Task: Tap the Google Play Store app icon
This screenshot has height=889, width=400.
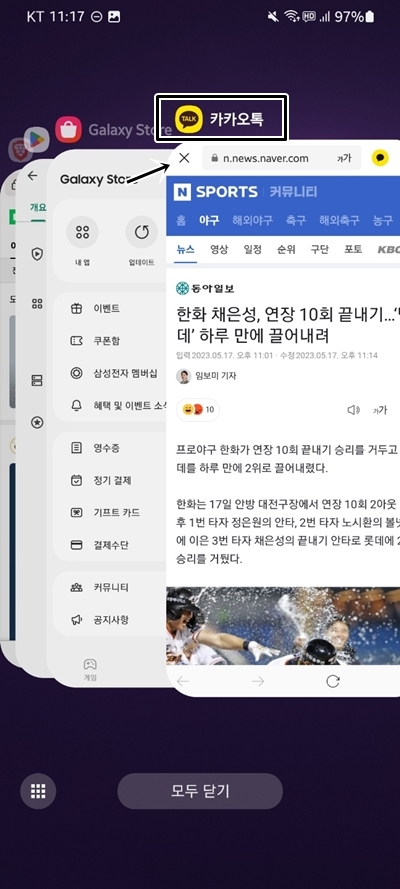Action: click(x=36, y=139)
